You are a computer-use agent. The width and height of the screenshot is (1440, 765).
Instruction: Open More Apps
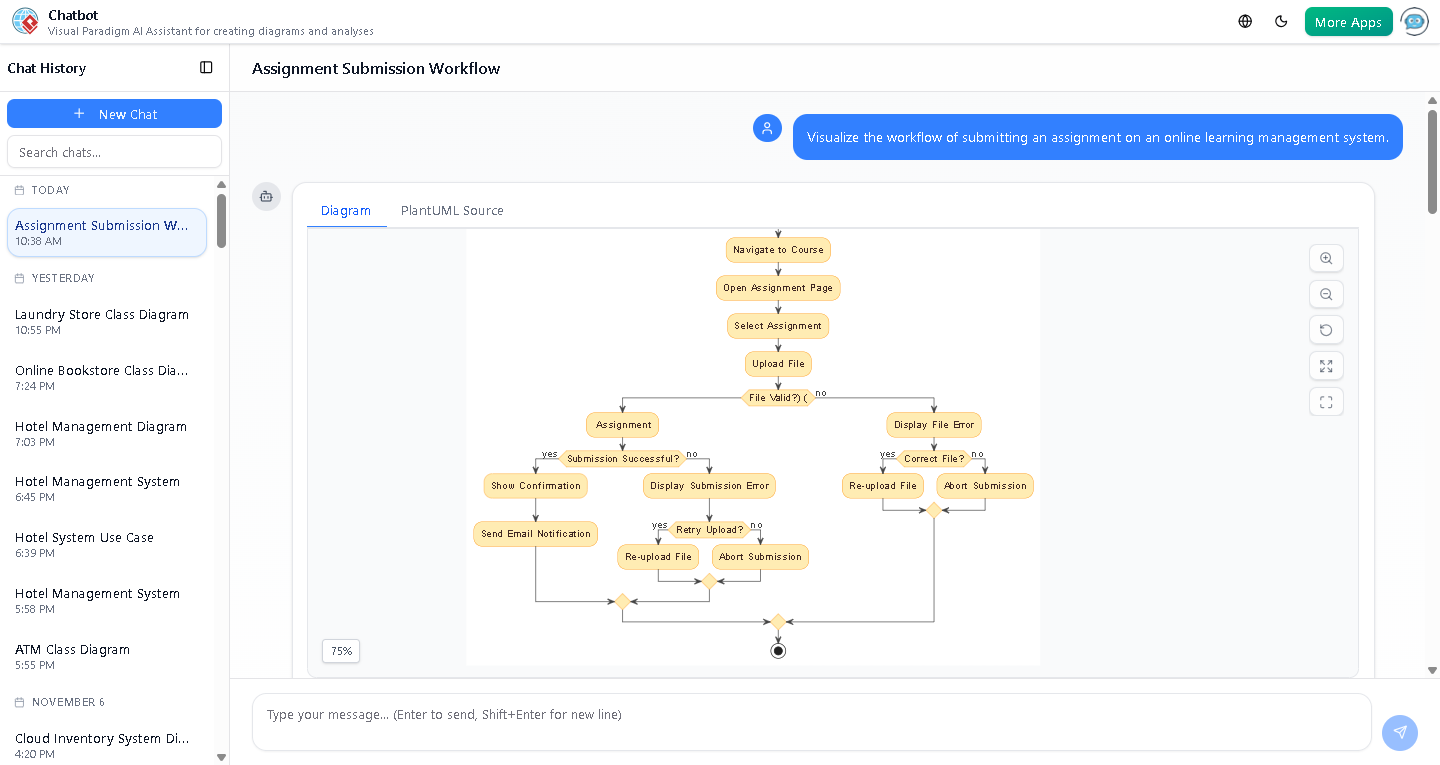coord(1348,20)
